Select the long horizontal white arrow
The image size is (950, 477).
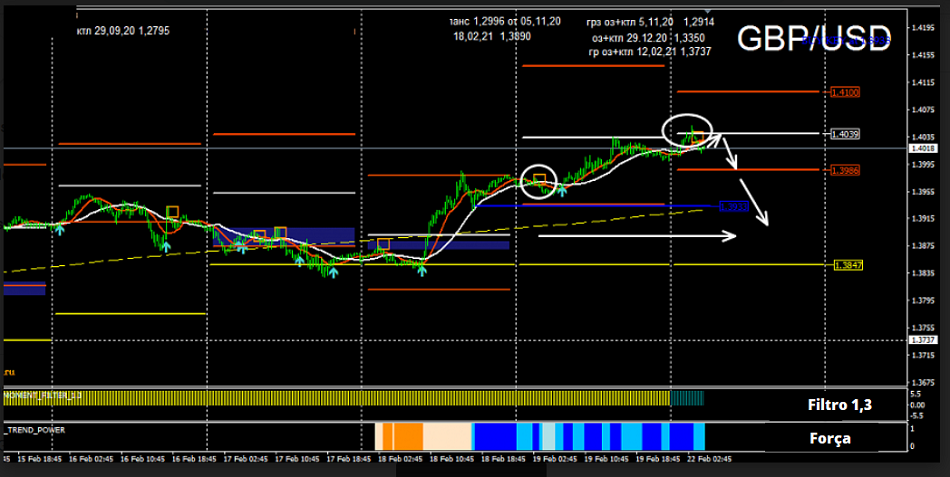click(637, 236)
